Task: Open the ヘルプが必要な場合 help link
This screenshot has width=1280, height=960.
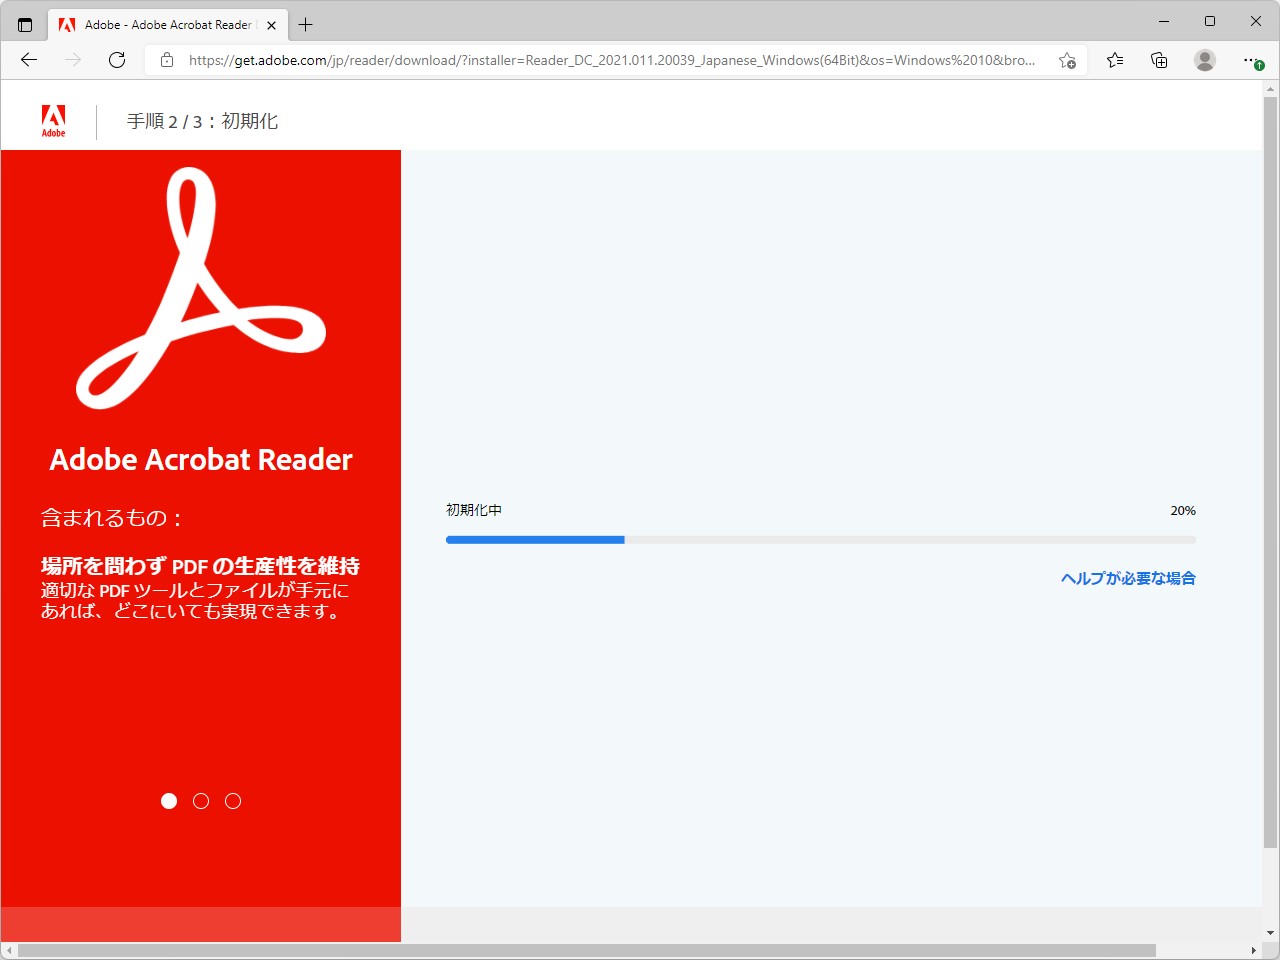Action: coord(1128,578)
